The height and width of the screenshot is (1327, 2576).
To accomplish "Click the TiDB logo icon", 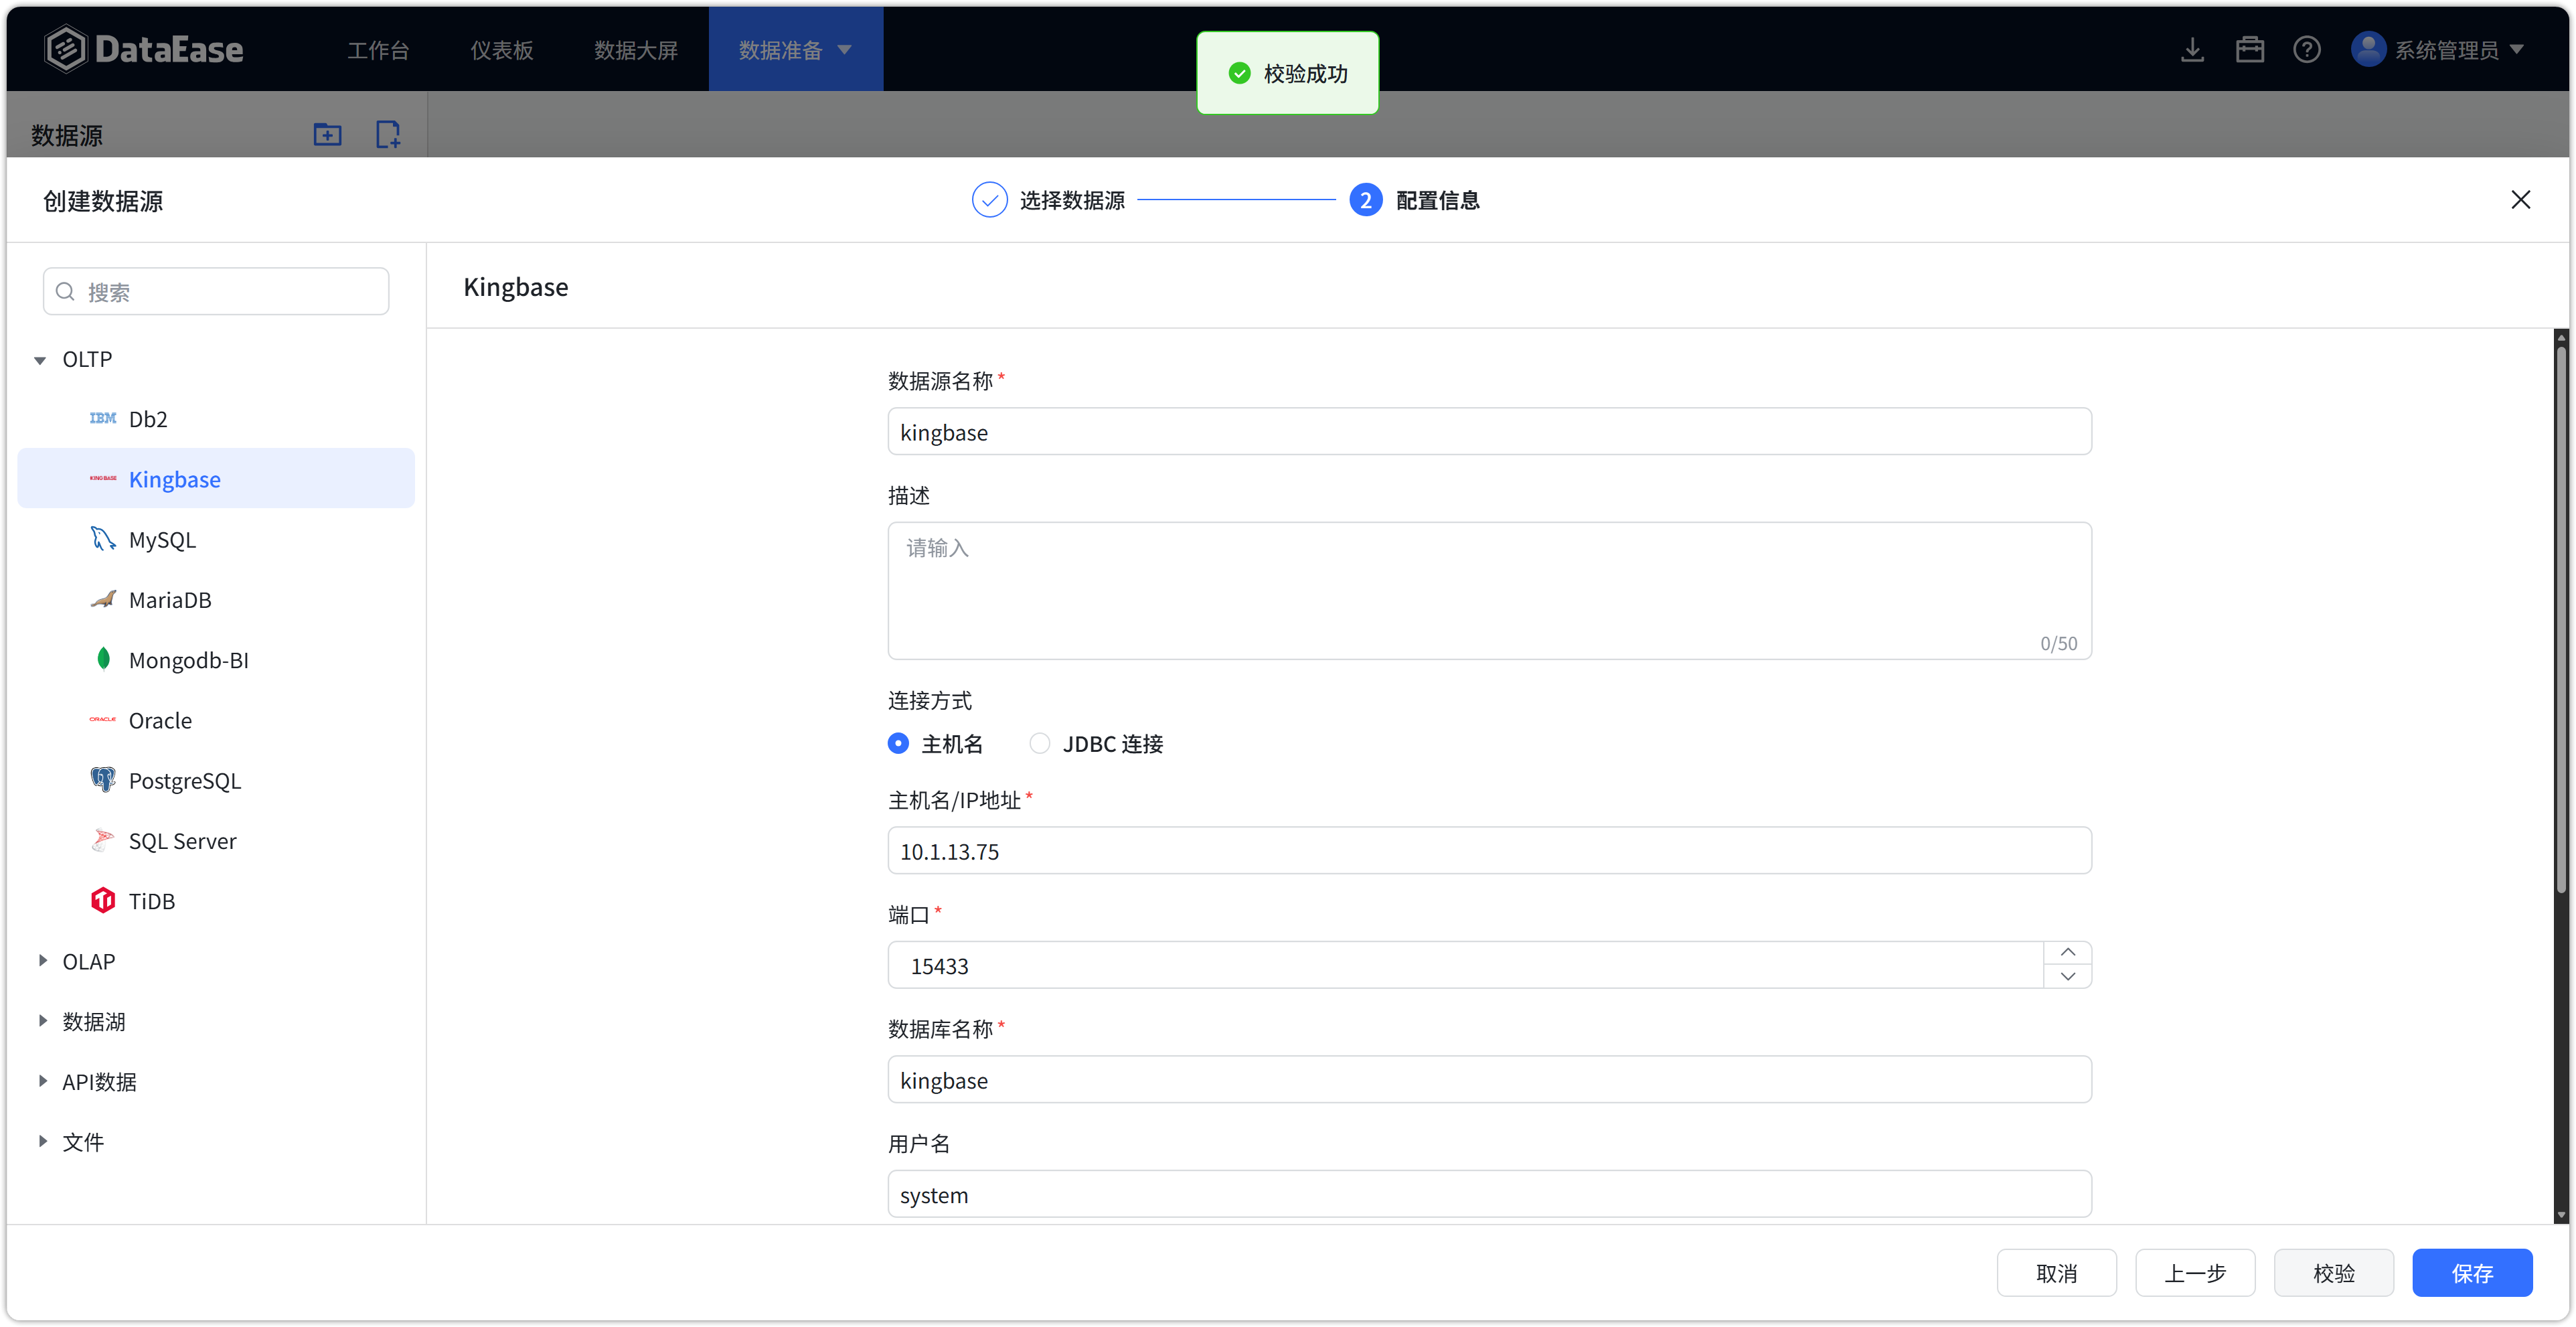I will pos(103,900).
